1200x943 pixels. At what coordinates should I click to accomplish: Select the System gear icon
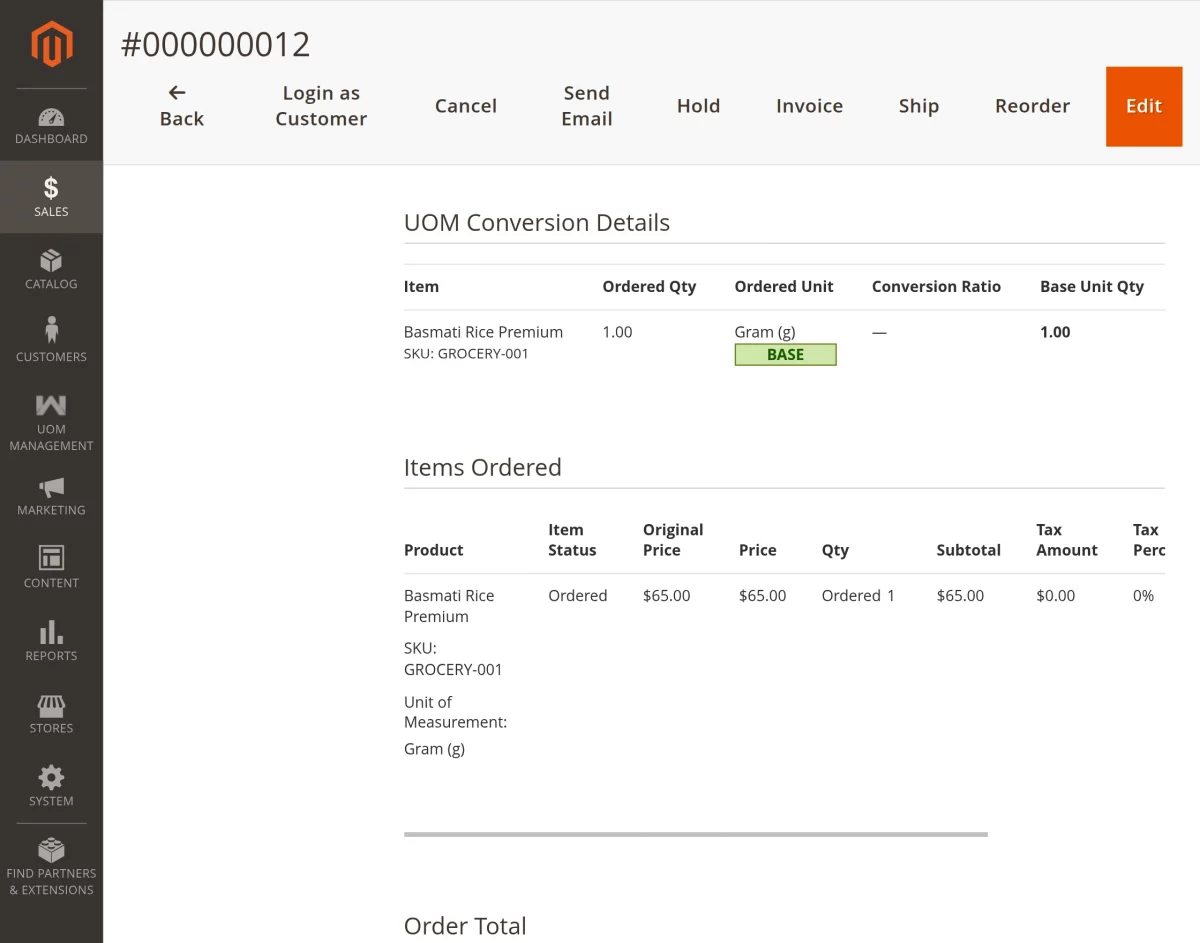pos(51,776)
